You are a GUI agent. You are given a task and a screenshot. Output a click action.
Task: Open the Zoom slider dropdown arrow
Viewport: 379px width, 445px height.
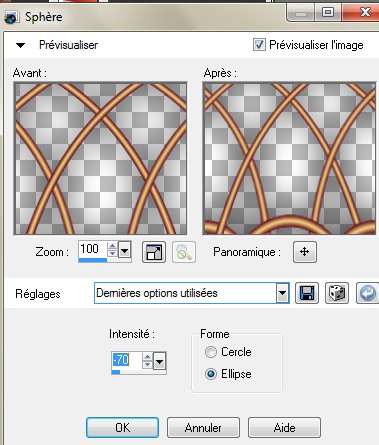pos(125,250)
